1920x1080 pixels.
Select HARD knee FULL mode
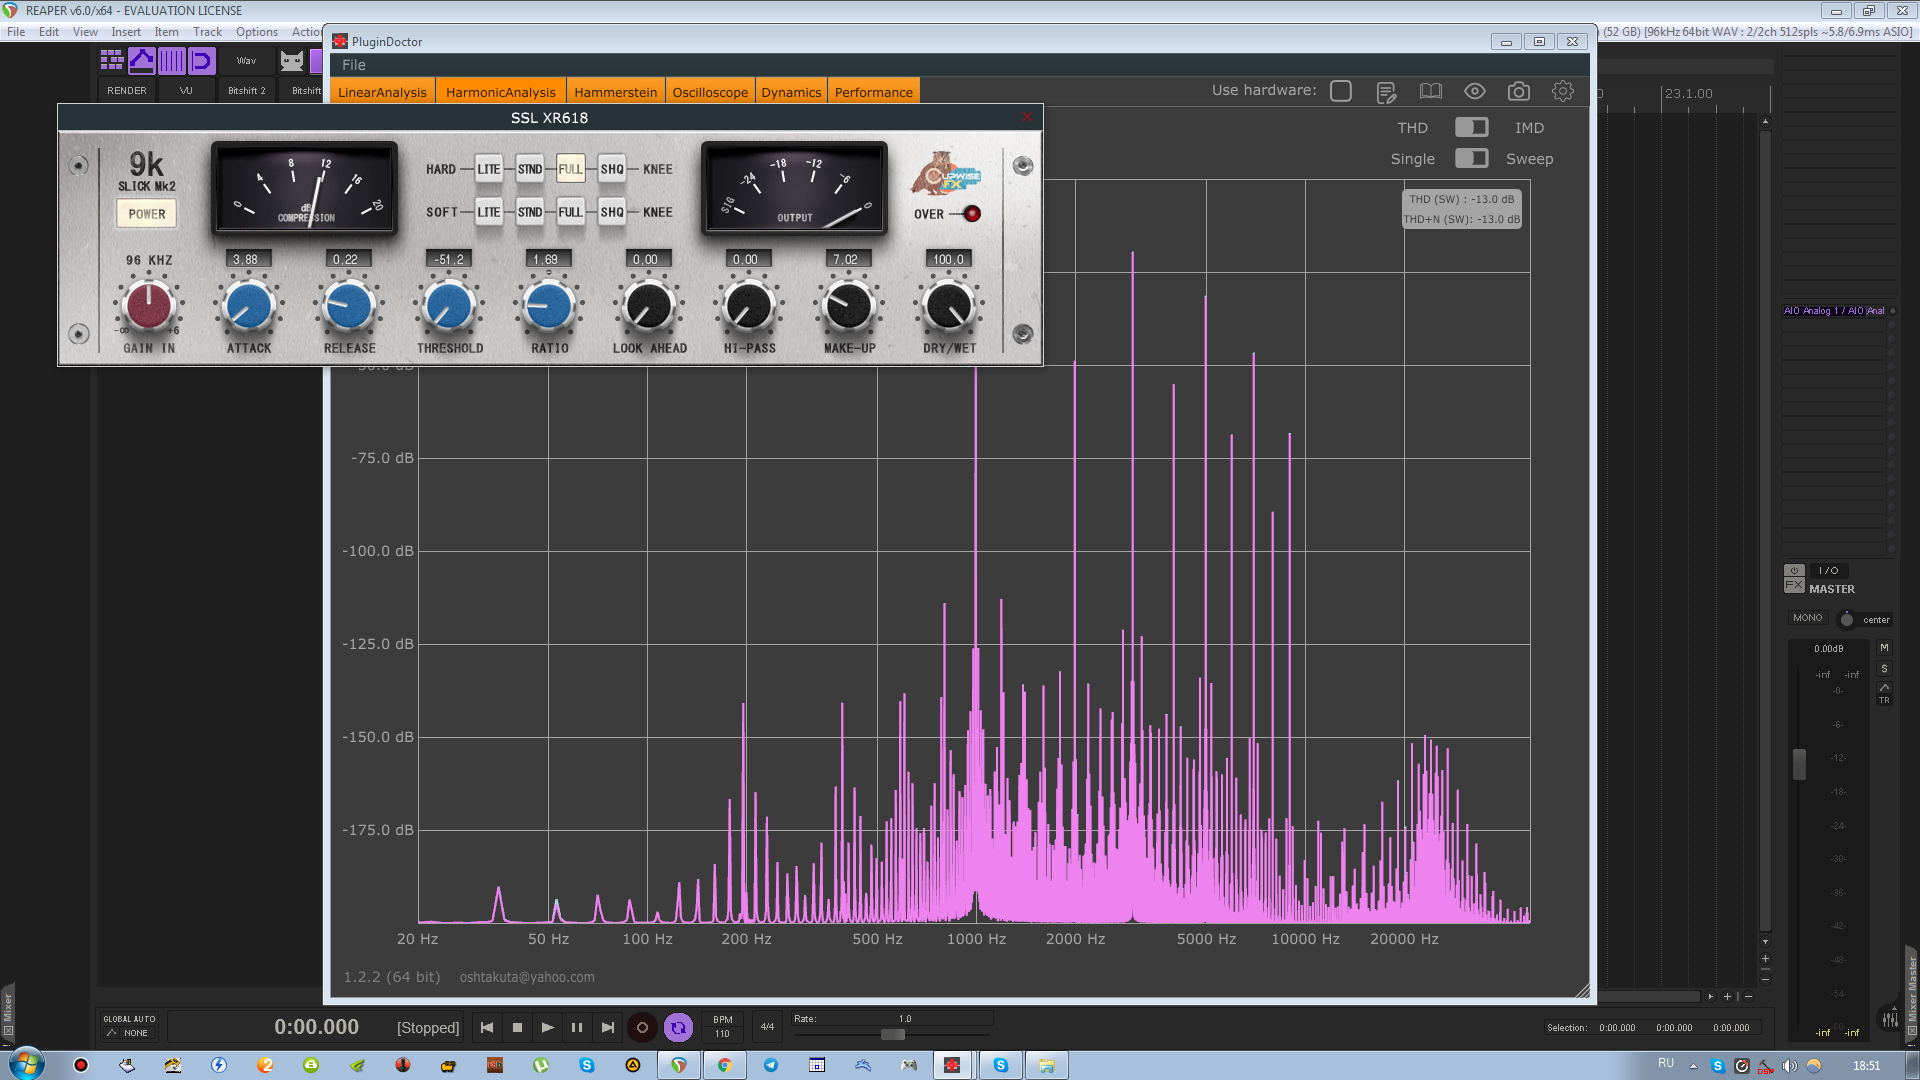pos(570,169)
